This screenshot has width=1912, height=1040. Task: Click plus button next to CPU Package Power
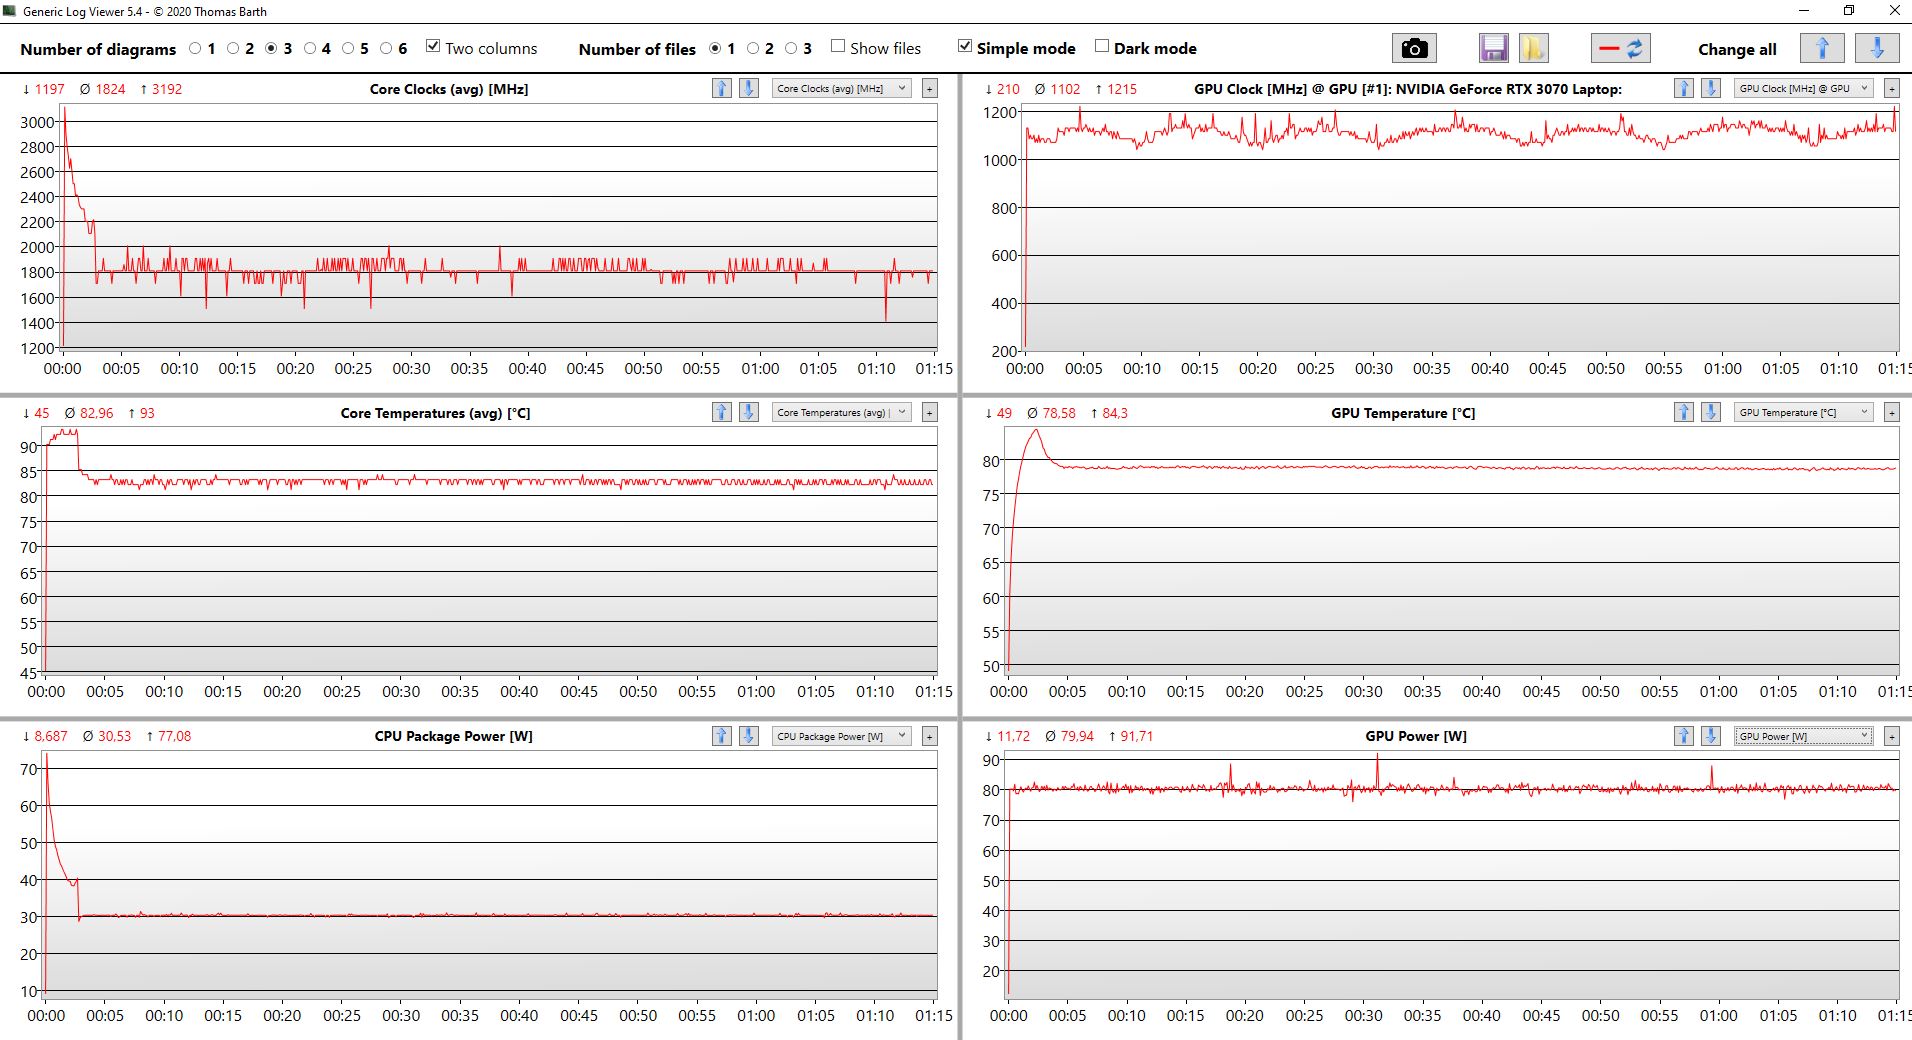pyautogui.click(x=929, y=736)
